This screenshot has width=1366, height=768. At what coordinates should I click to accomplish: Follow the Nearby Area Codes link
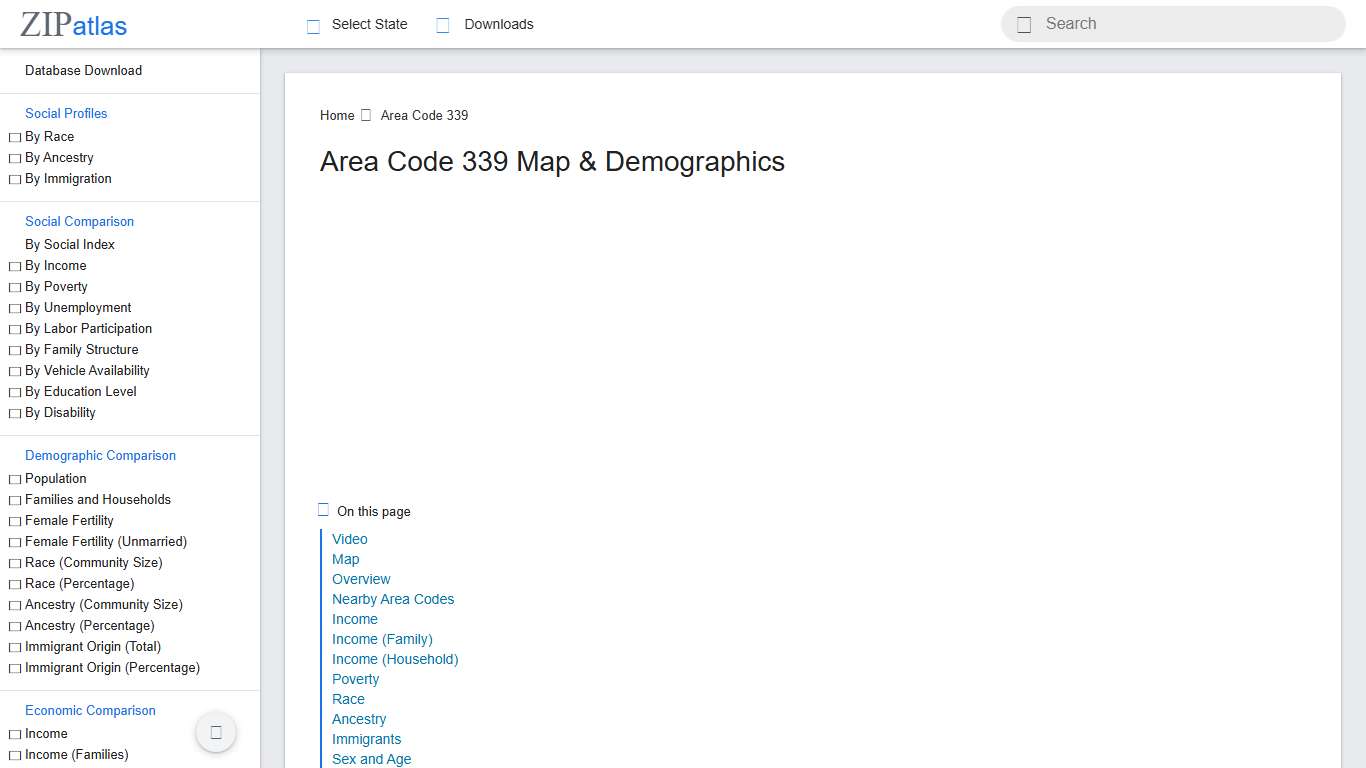[393, 599]
